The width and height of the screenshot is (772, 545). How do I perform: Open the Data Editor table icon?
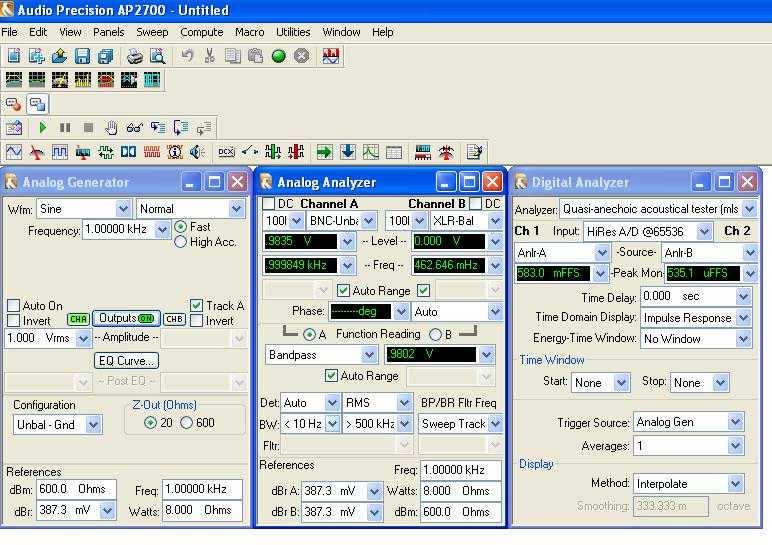[393, 152]
